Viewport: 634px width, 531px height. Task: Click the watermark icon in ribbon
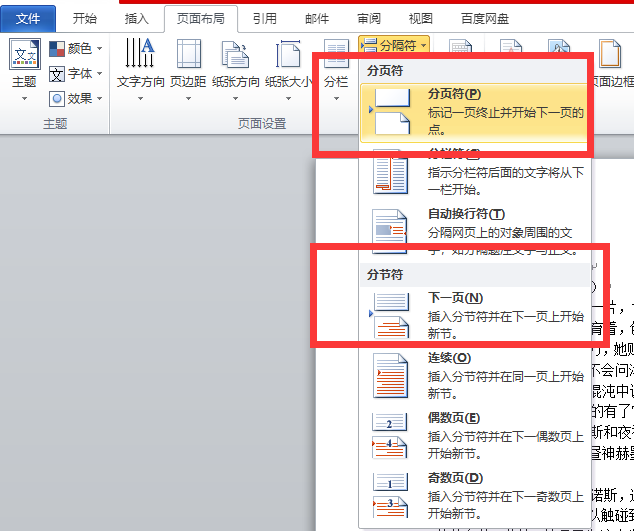point(511,47)
